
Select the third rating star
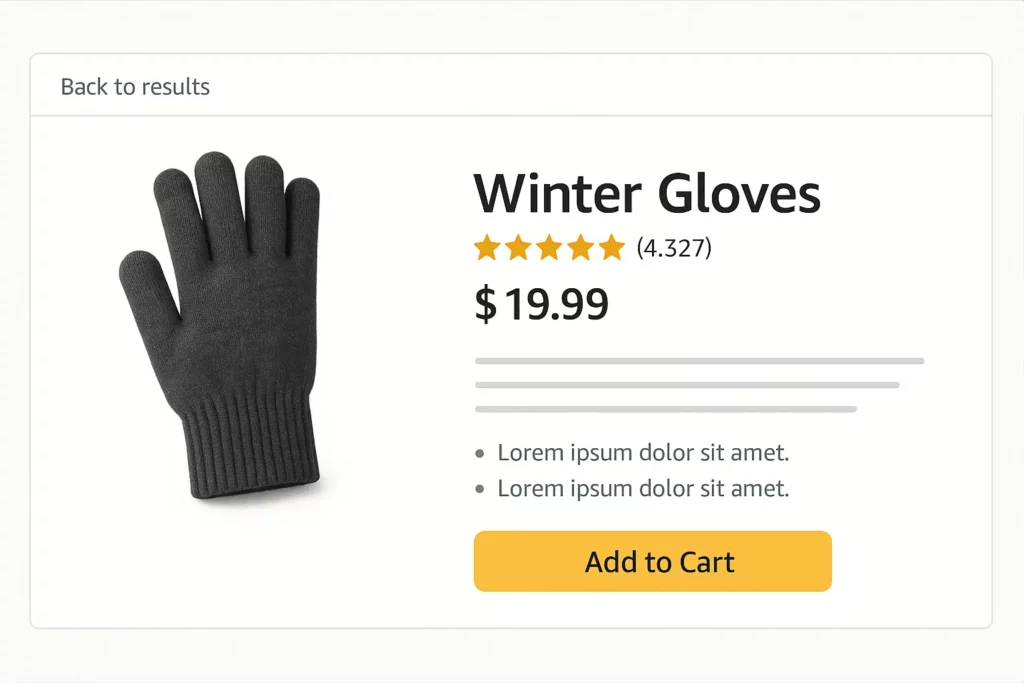click(549, 248)
